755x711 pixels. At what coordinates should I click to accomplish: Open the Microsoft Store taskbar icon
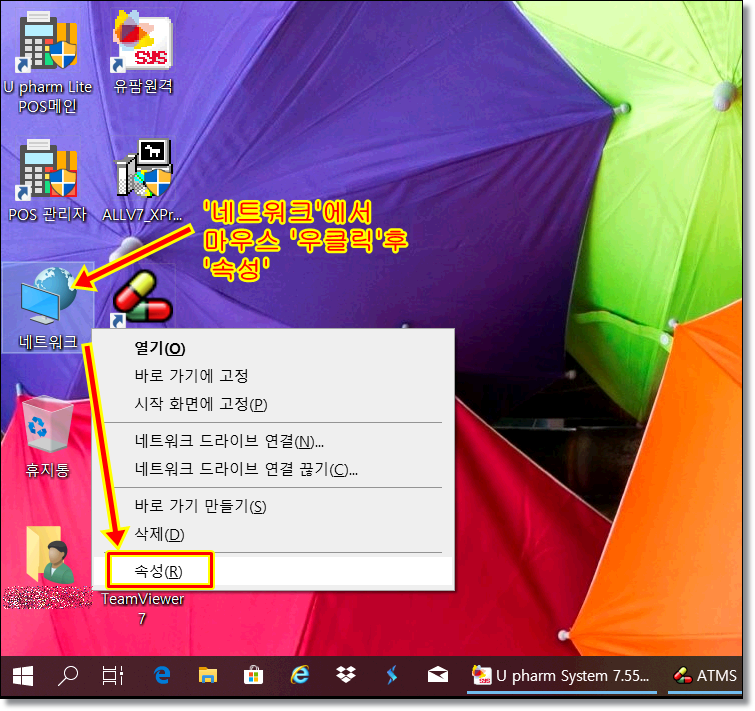tap(254, 675)
